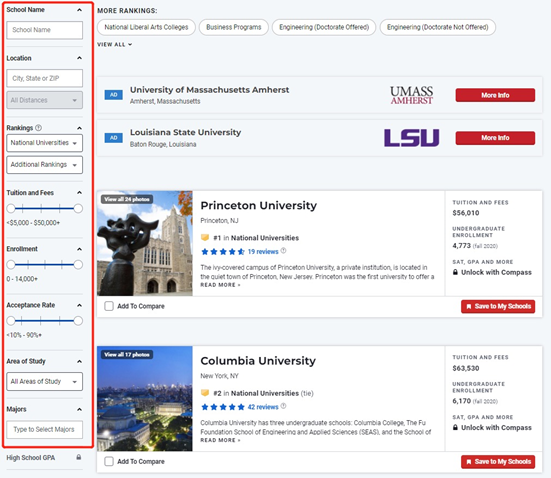Click More Info for UMass Amherst
Image resolution: width=551 pixels, height=478 pixels.
[495, 95]
